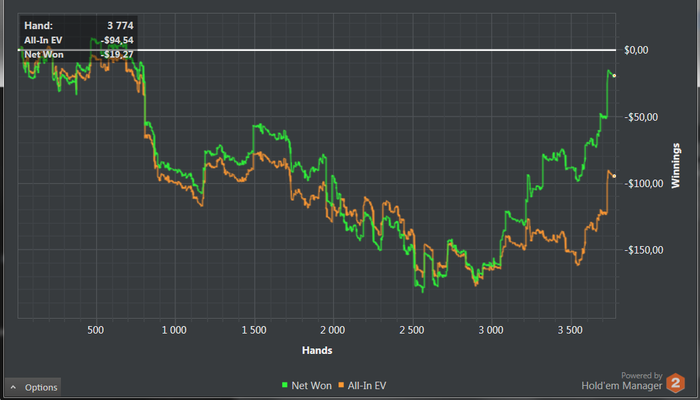Screen dimensions: 700x400
Task: Click the 2 500 hands axis label
Action: coord(412,330)
